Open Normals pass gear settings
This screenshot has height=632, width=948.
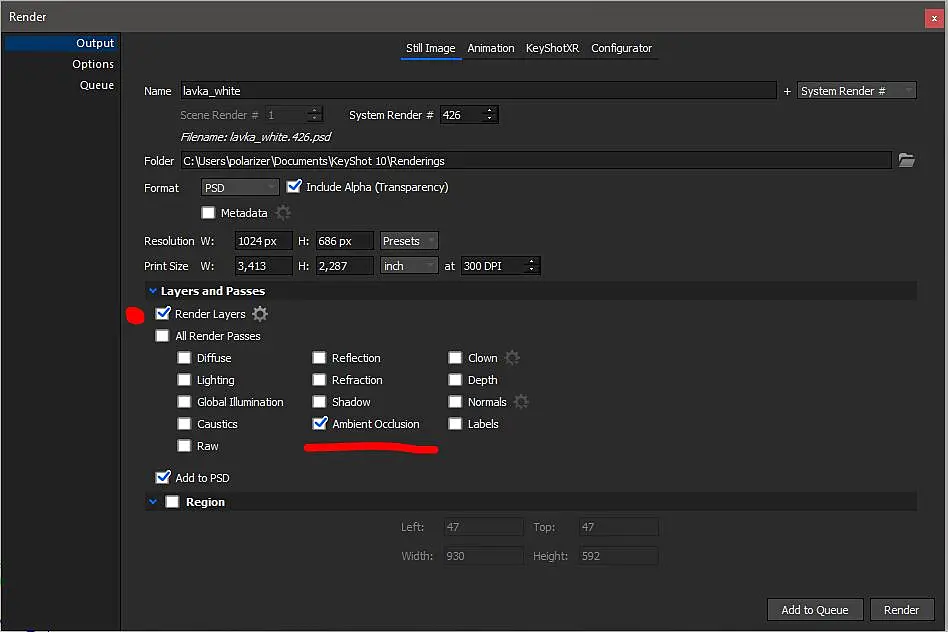pyautogui.click(x=521, y=402)
